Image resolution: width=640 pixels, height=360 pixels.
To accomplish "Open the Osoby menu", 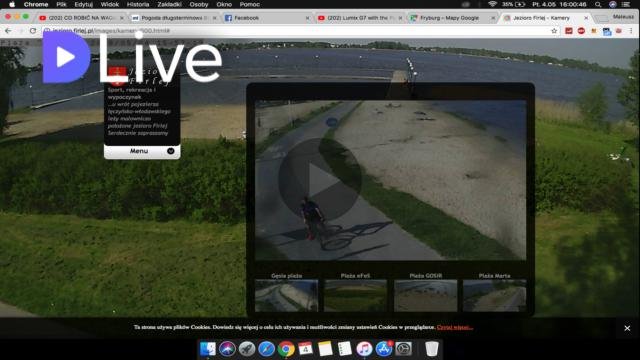I will click(199, 4).
